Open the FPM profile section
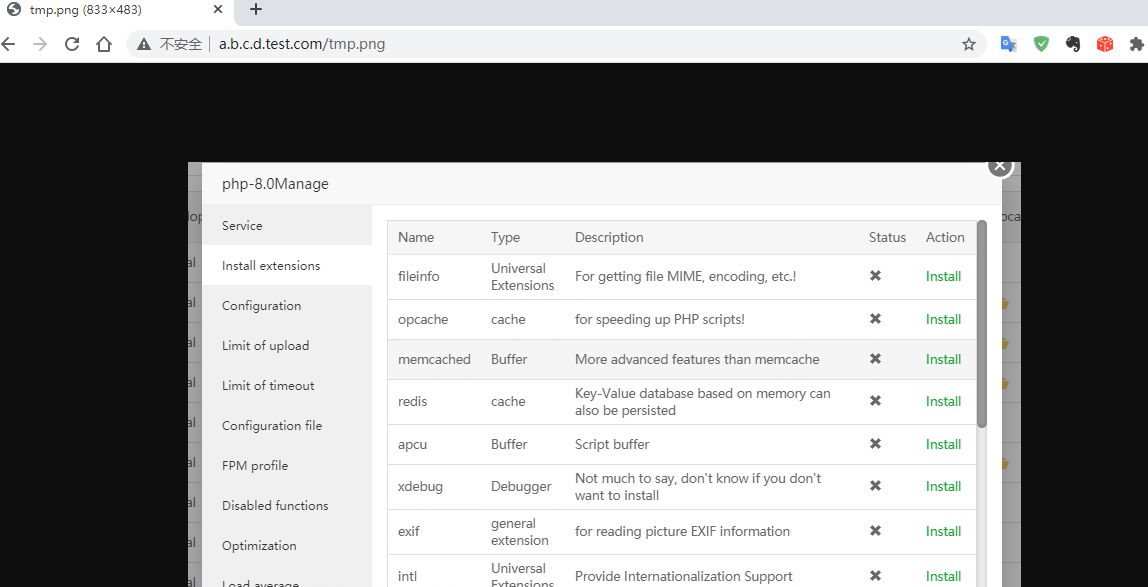Screen dimensions: 1148x587 coord(286,466)
